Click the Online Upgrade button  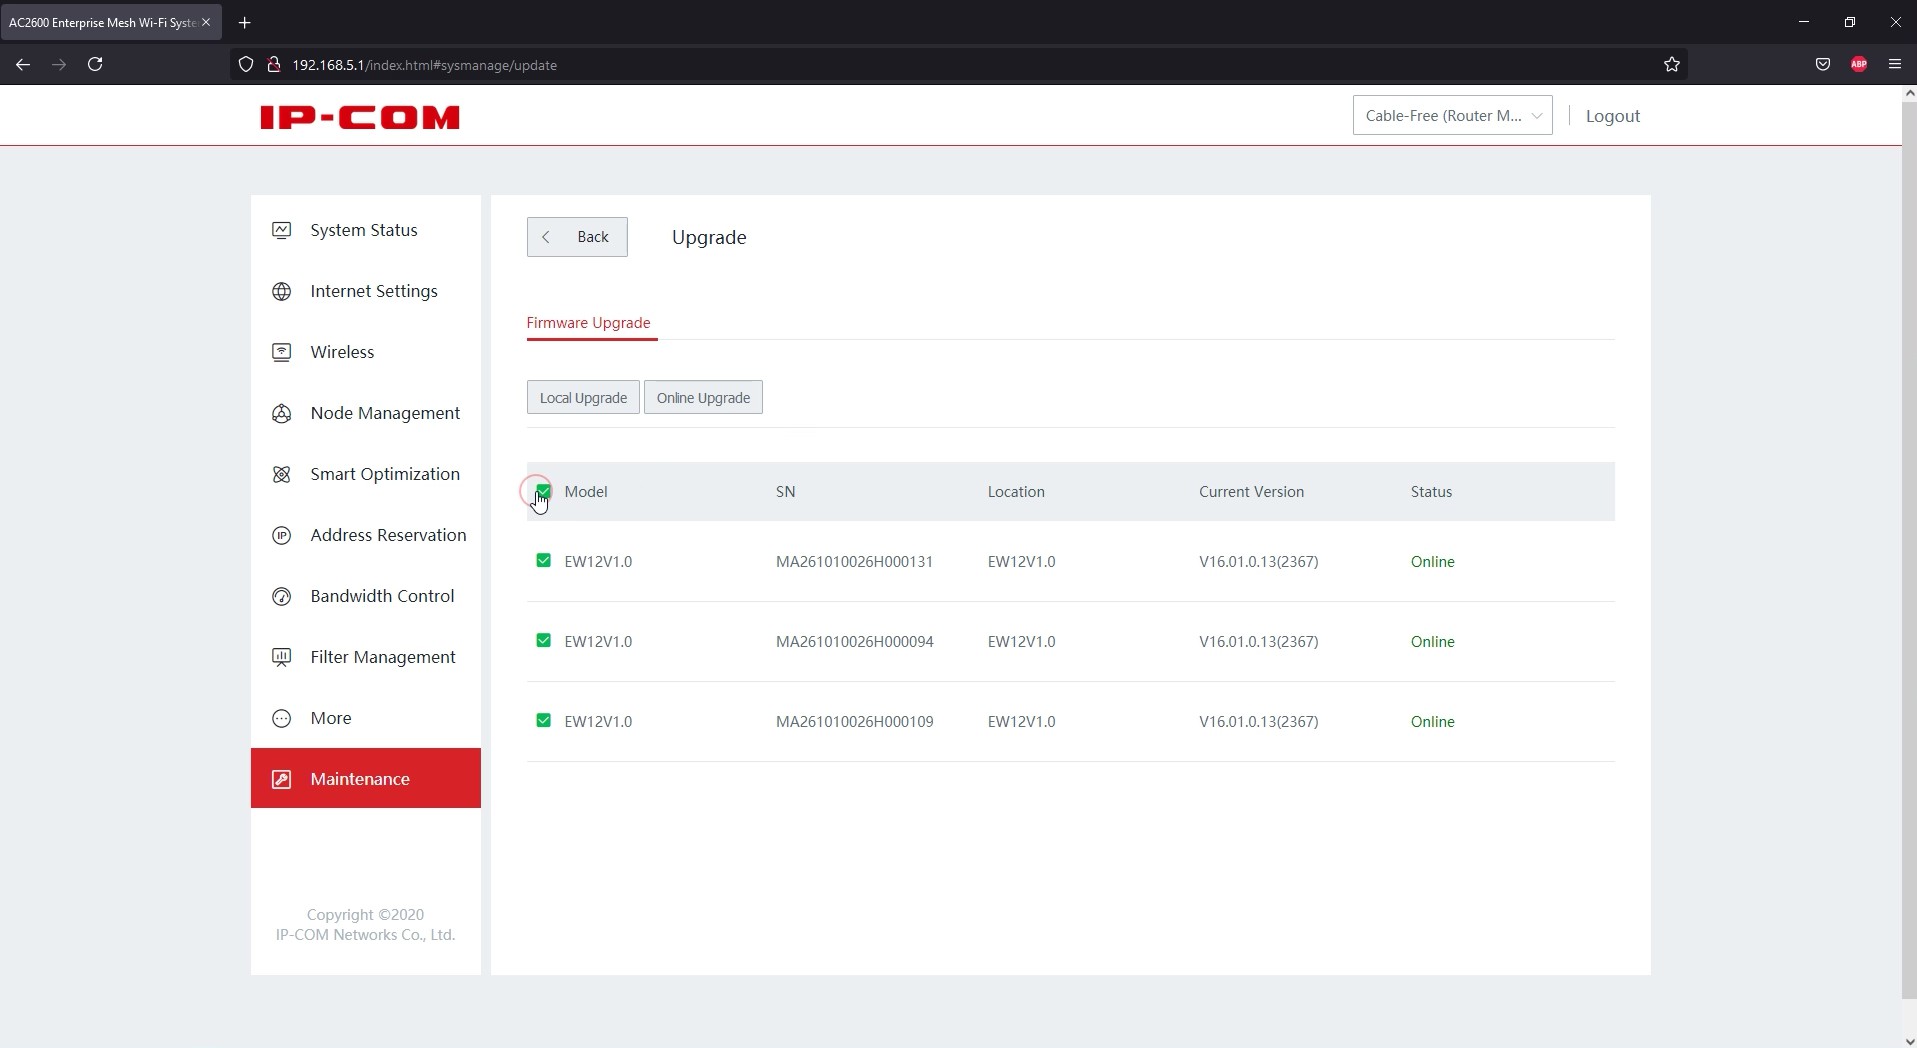[x=703, y=397]
